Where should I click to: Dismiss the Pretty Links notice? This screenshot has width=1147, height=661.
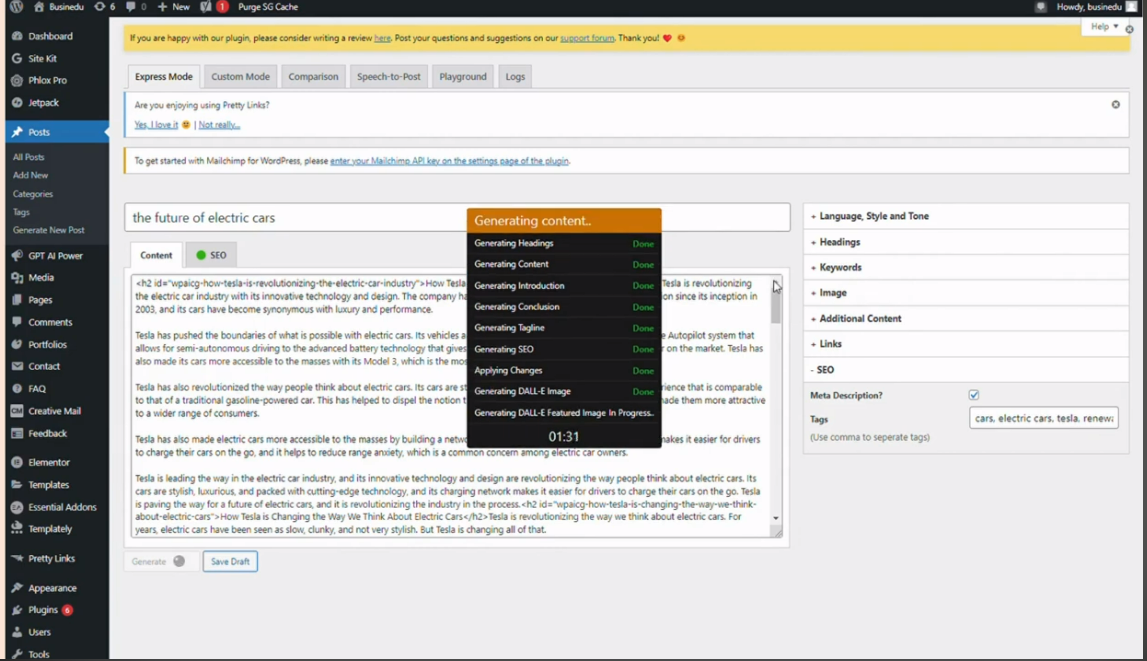[x=1116, y=105]
